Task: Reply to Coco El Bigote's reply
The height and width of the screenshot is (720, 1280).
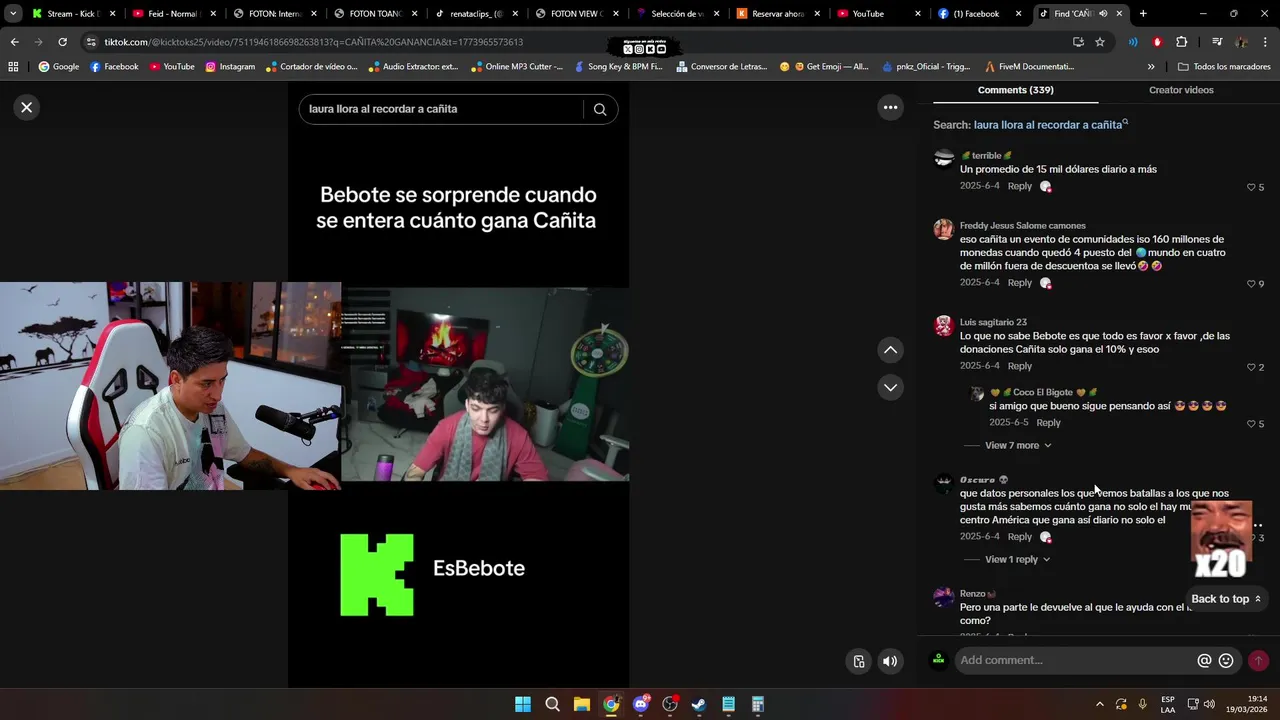Action: tap(1048, 423)
